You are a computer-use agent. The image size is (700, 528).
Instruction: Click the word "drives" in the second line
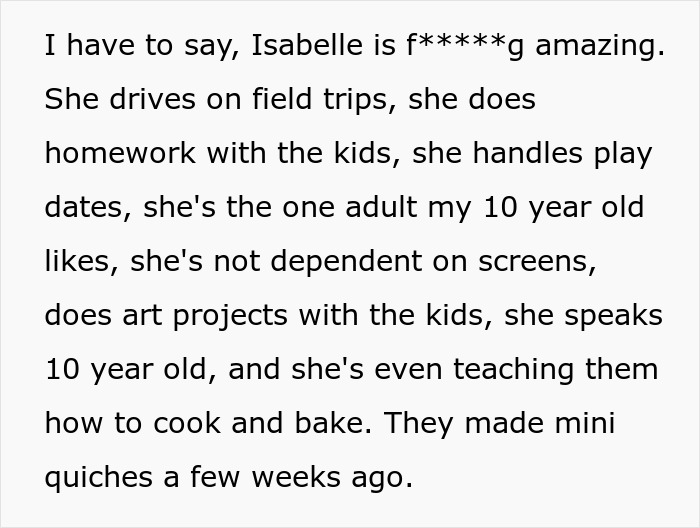(x=141, y=100)
